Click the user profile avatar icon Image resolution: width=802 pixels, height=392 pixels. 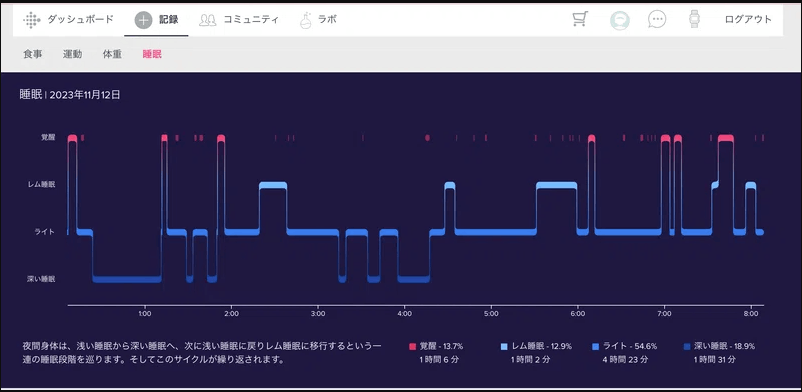point(619,20)
